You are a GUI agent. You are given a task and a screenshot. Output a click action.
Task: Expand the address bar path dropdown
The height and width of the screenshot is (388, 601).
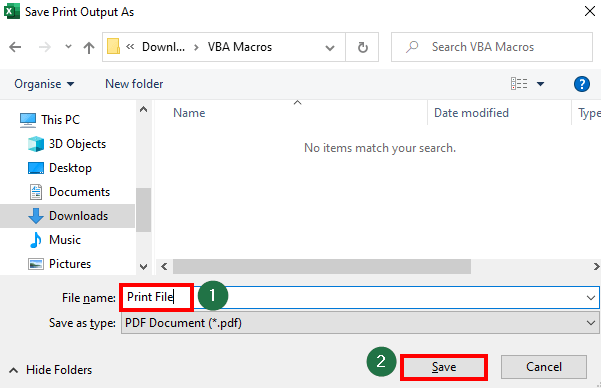tap(330, 48)
